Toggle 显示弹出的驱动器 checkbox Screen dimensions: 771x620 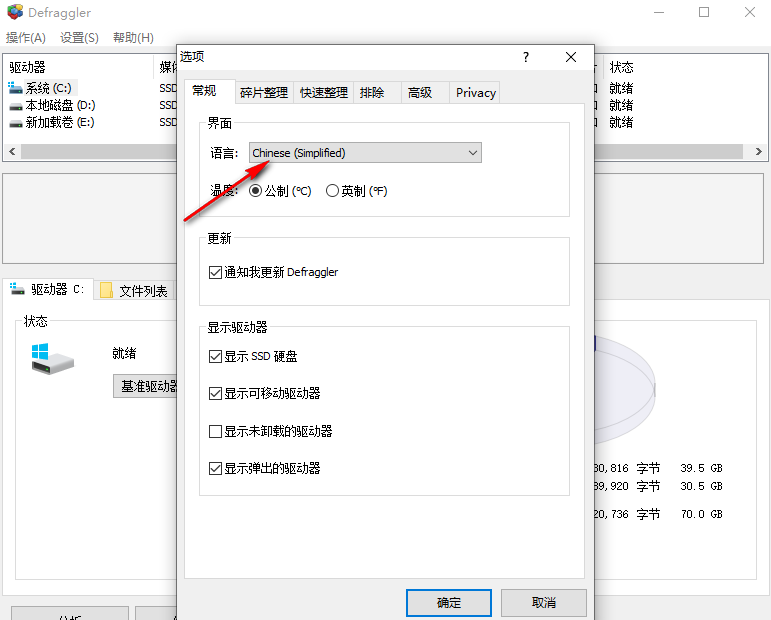coord(215,468)
